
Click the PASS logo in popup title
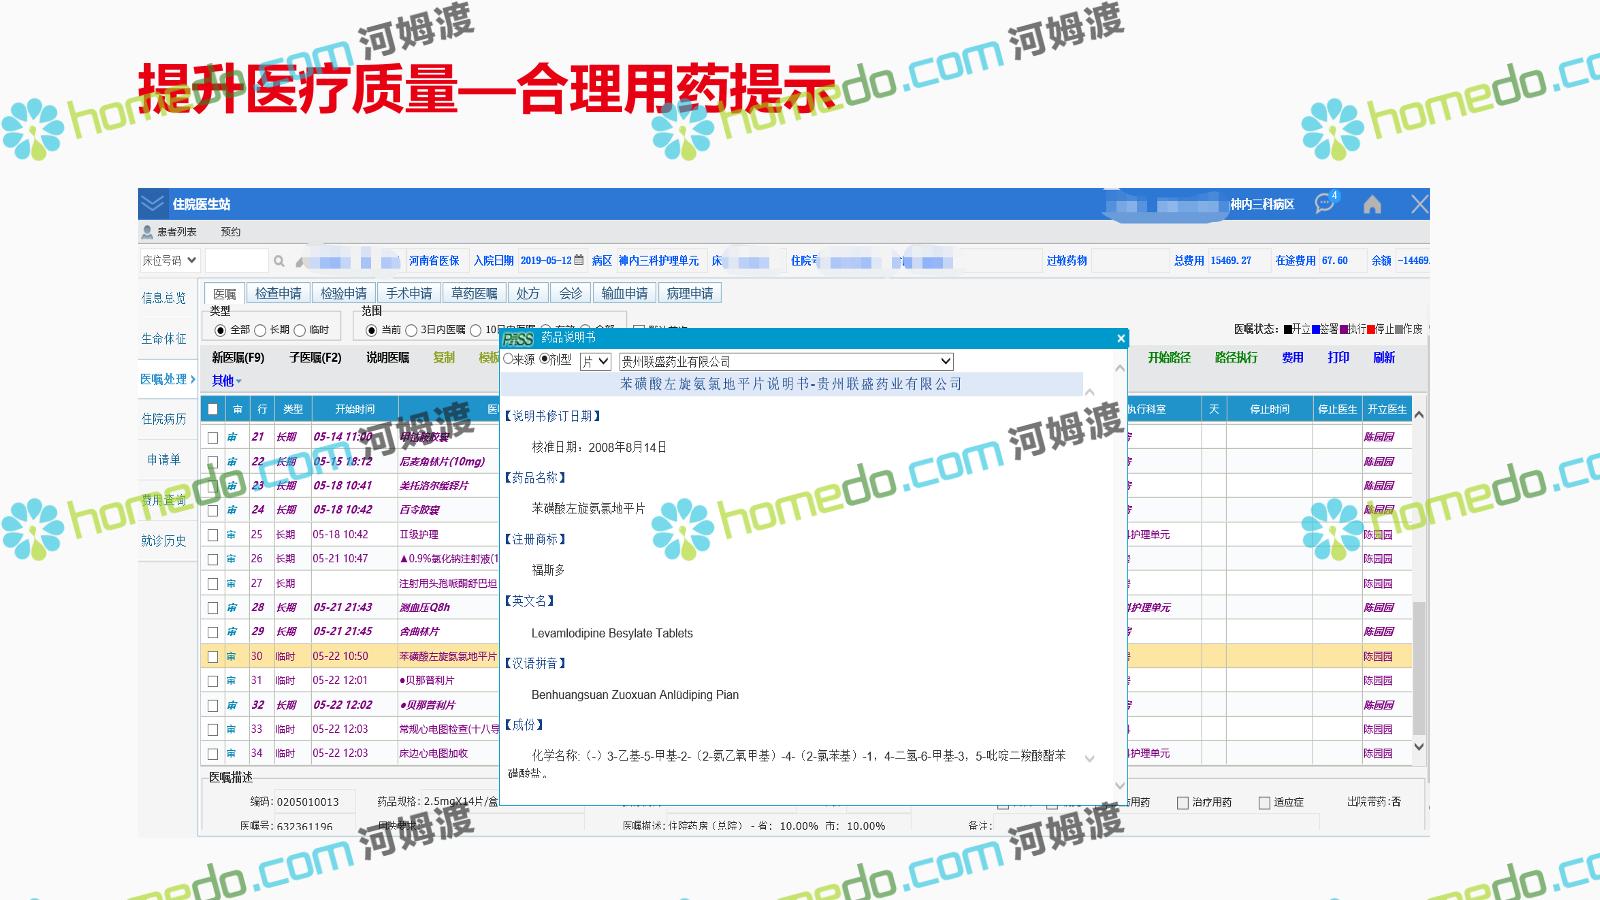click(518, 339)
